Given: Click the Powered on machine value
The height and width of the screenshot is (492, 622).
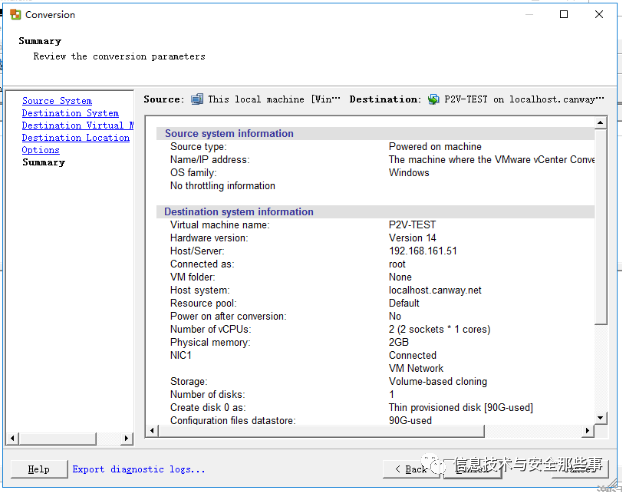Looking at the screenshot, I should (x=435, y=146).
